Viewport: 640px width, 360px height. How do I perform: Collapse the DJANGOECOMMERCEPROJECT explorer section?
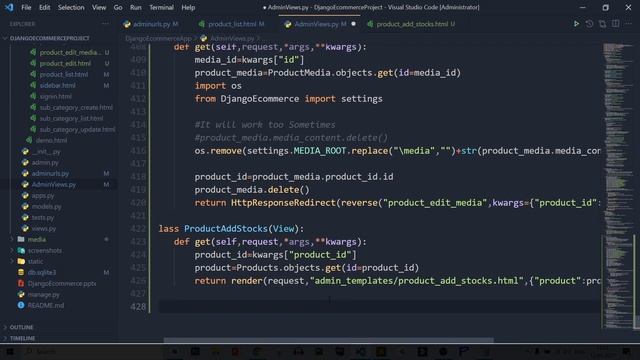[49, 38]
